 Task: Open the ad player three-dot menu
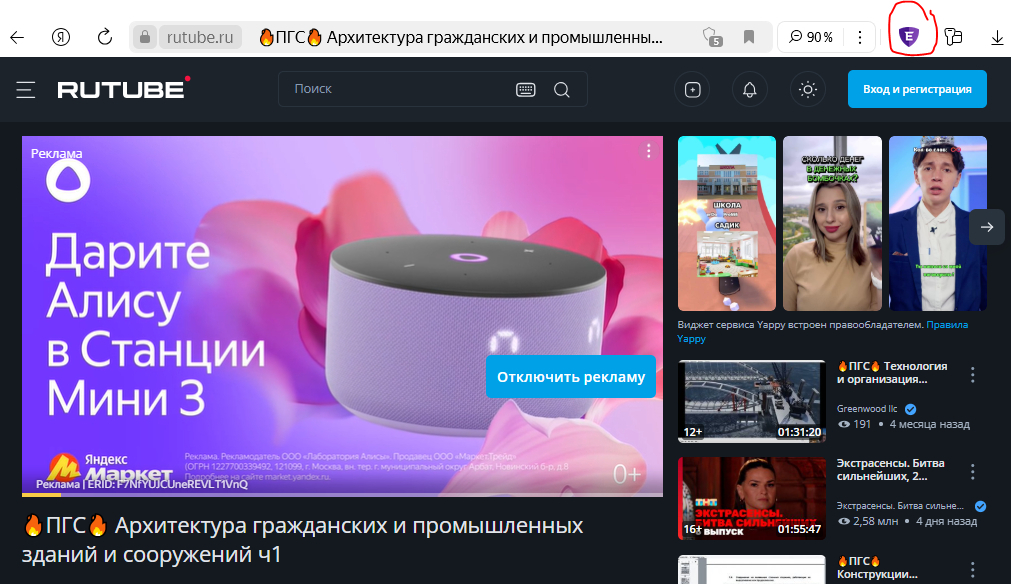click(x=649, y=151)
